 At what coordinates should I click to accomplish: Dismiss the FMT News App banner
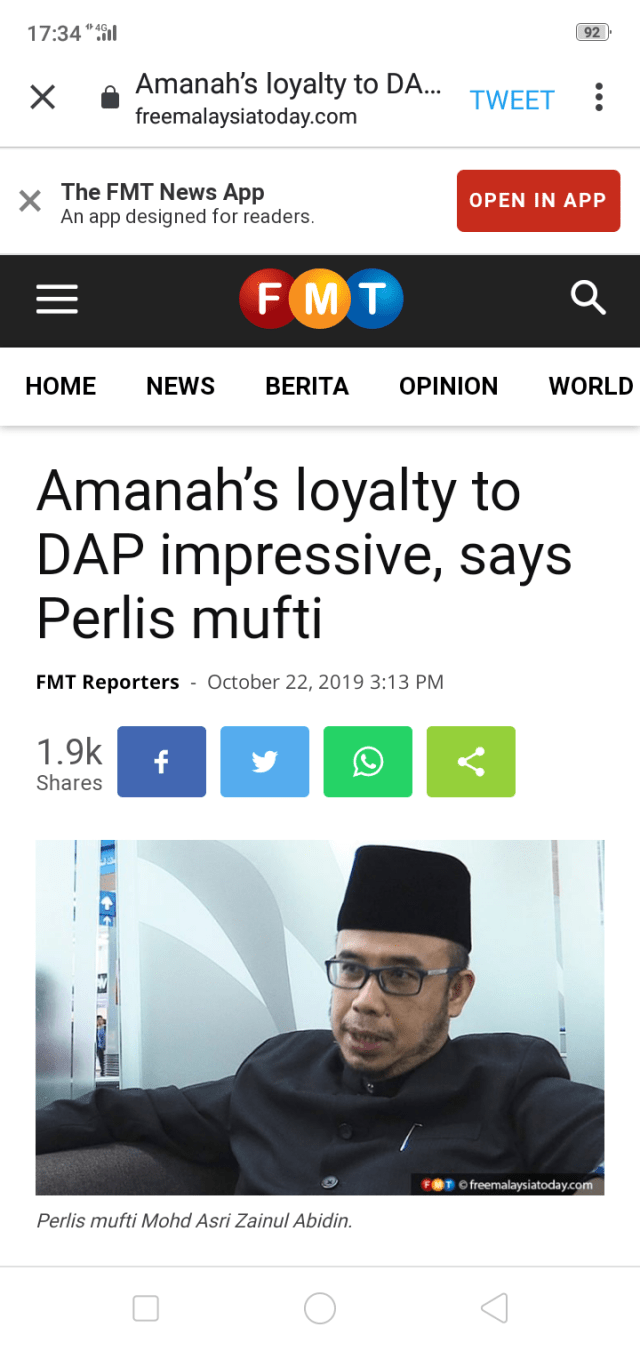[x=30, y=201]
